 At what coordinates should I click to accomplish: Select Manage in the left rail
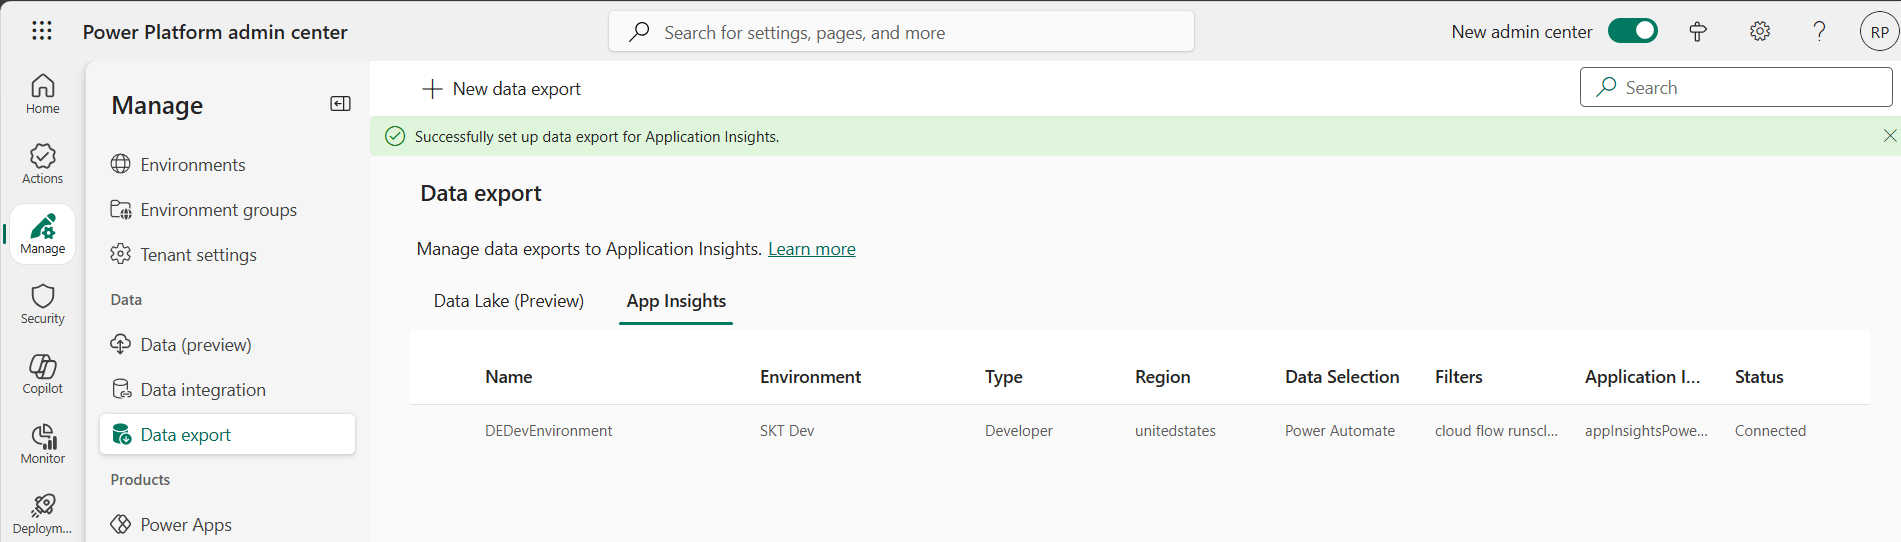[42, 234]
